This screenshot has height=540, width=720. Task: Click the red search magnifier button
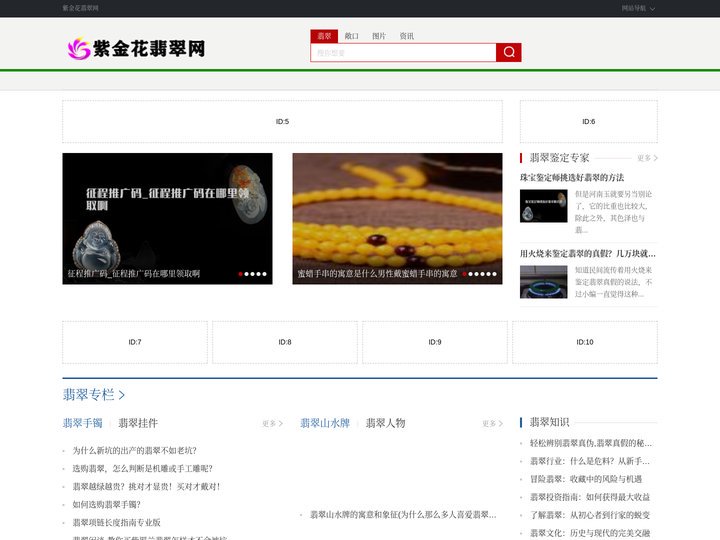[508, 52]
